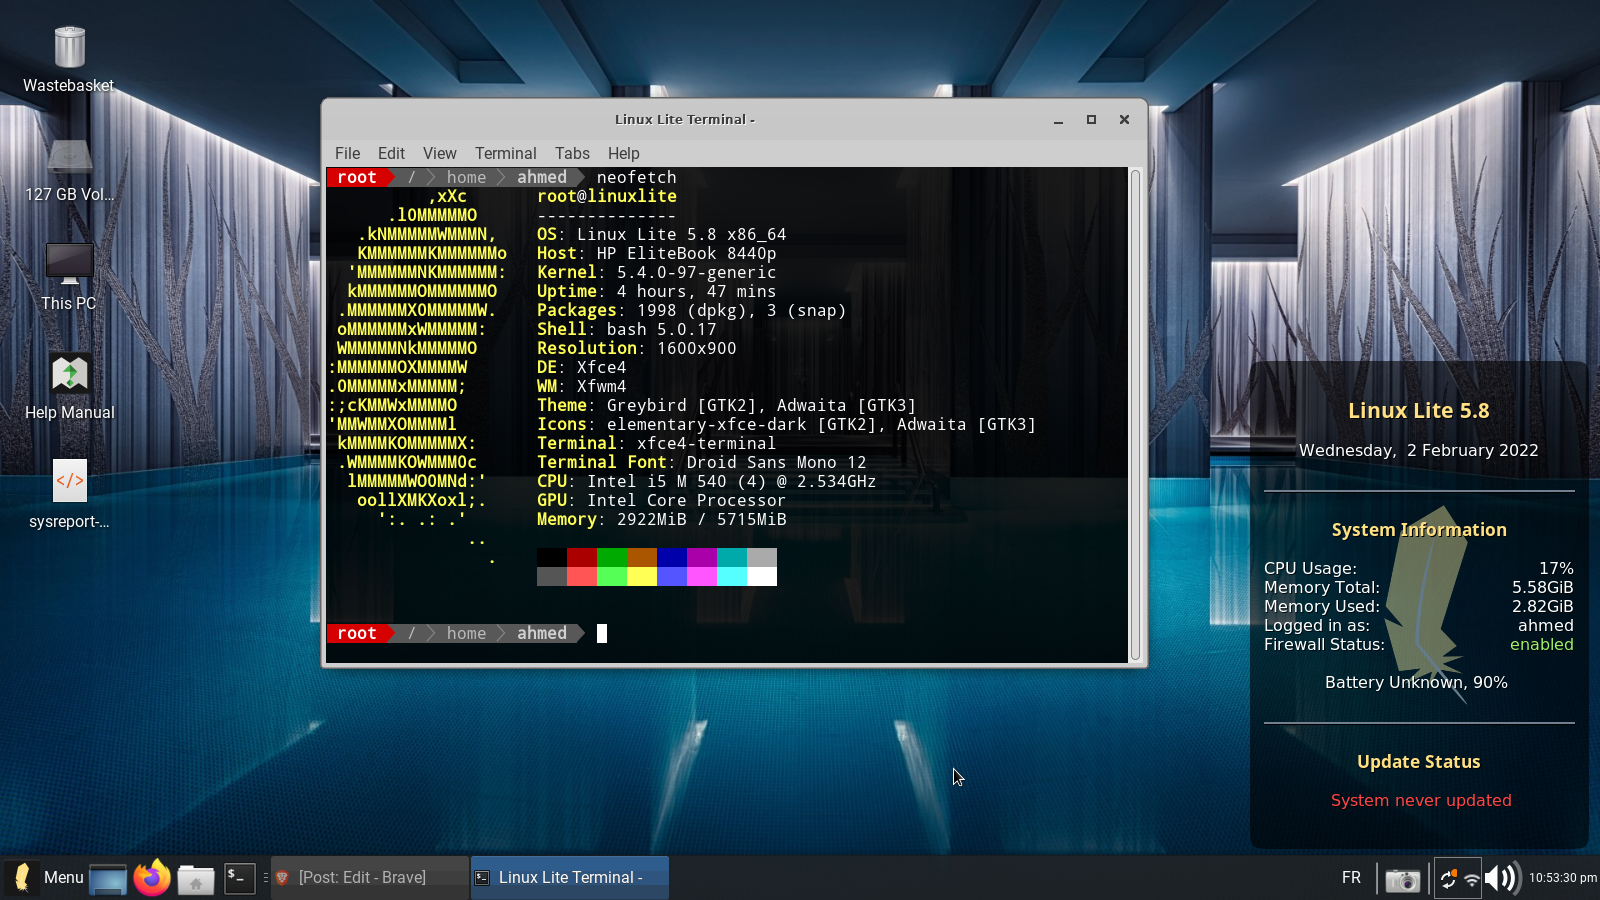Screen dimensions: 1600x900
Task: Click the 'Shell: bash 5.0.17' line
Action: [x=626, y=329]
